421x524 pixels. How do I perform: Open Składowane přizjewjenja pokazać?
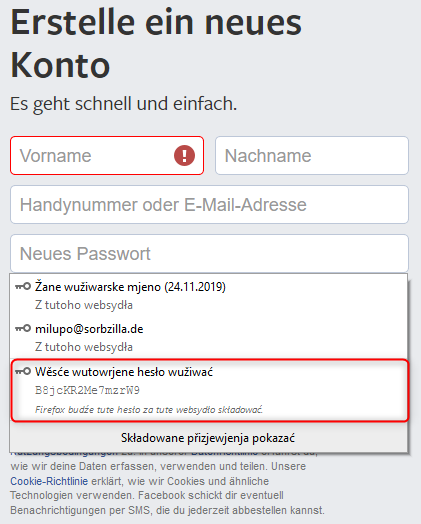208,438
